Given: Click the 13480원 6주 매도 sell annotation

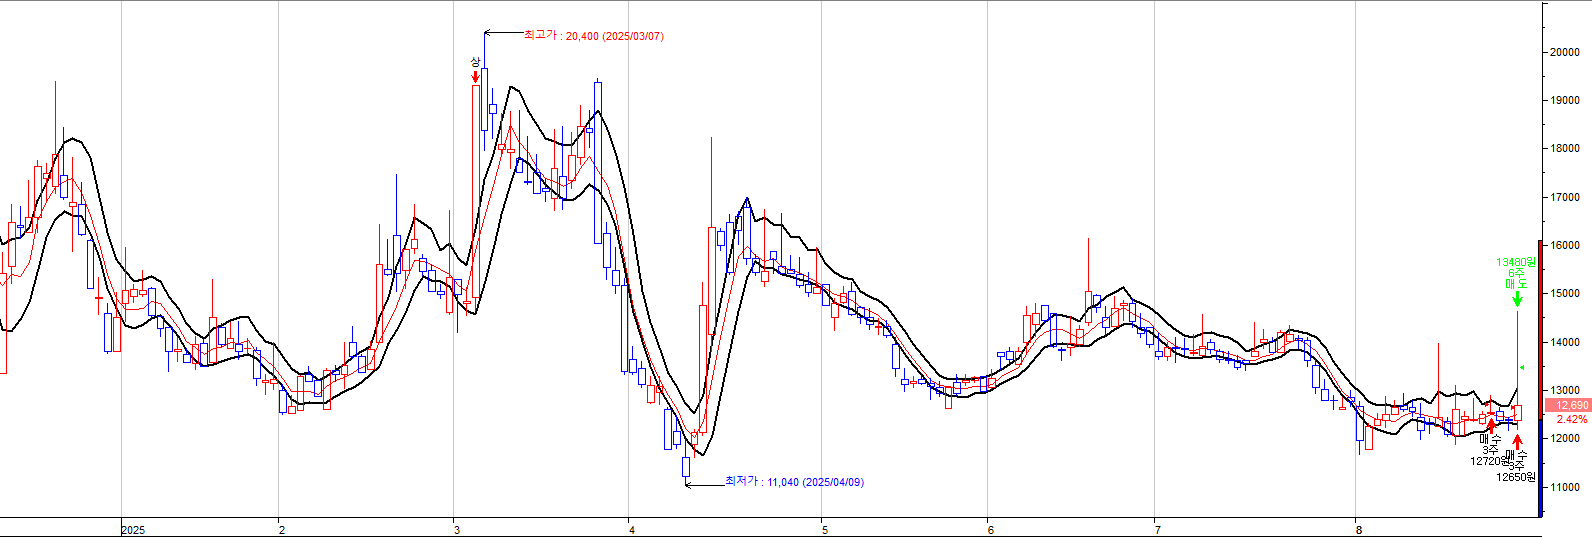Looking at the screenshot, I should pos(1516,273).
